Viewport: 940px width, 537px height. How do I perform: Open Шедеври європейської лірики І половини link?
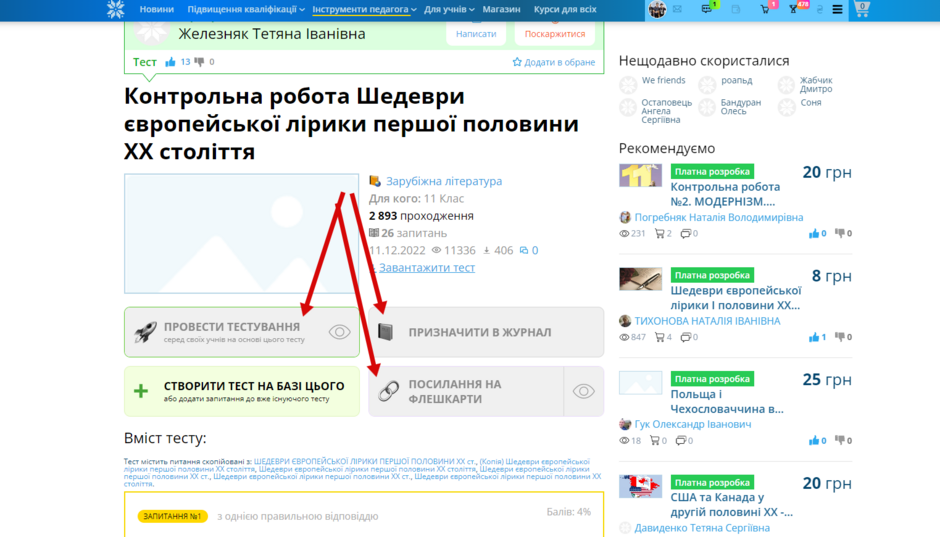coord(736,298)
